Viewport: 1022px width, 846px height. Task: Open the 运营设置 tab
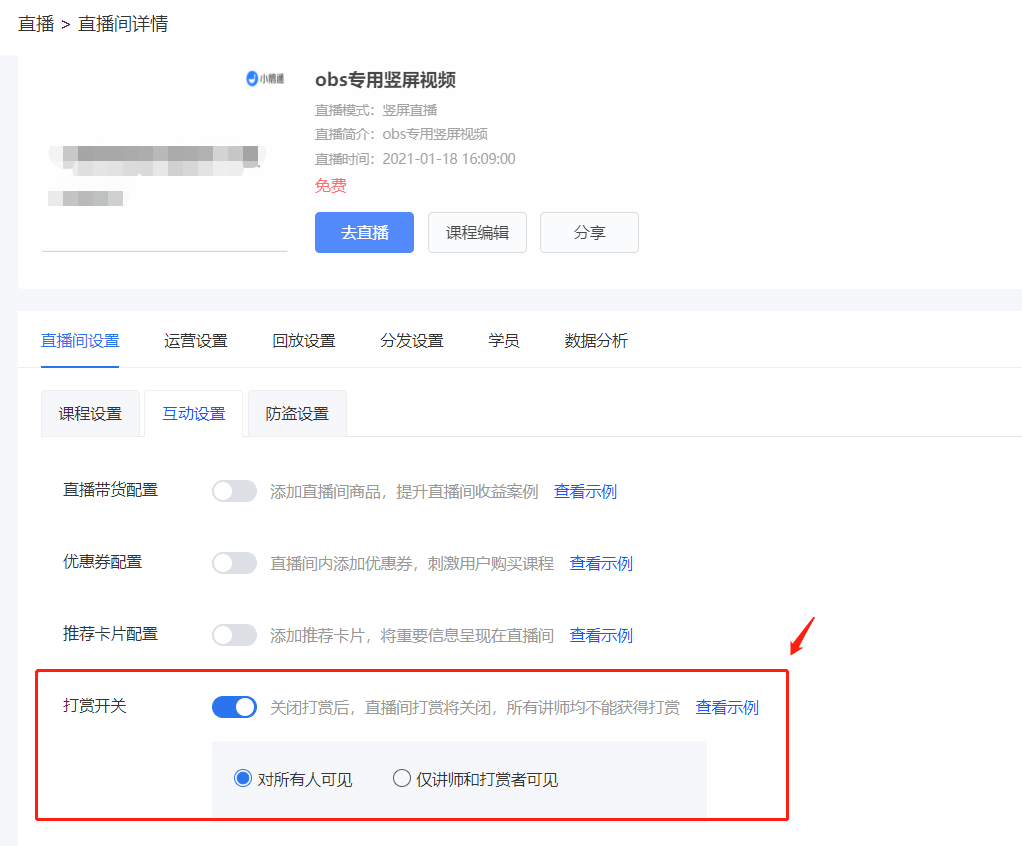pyautogui.click(x=196, y=341)
